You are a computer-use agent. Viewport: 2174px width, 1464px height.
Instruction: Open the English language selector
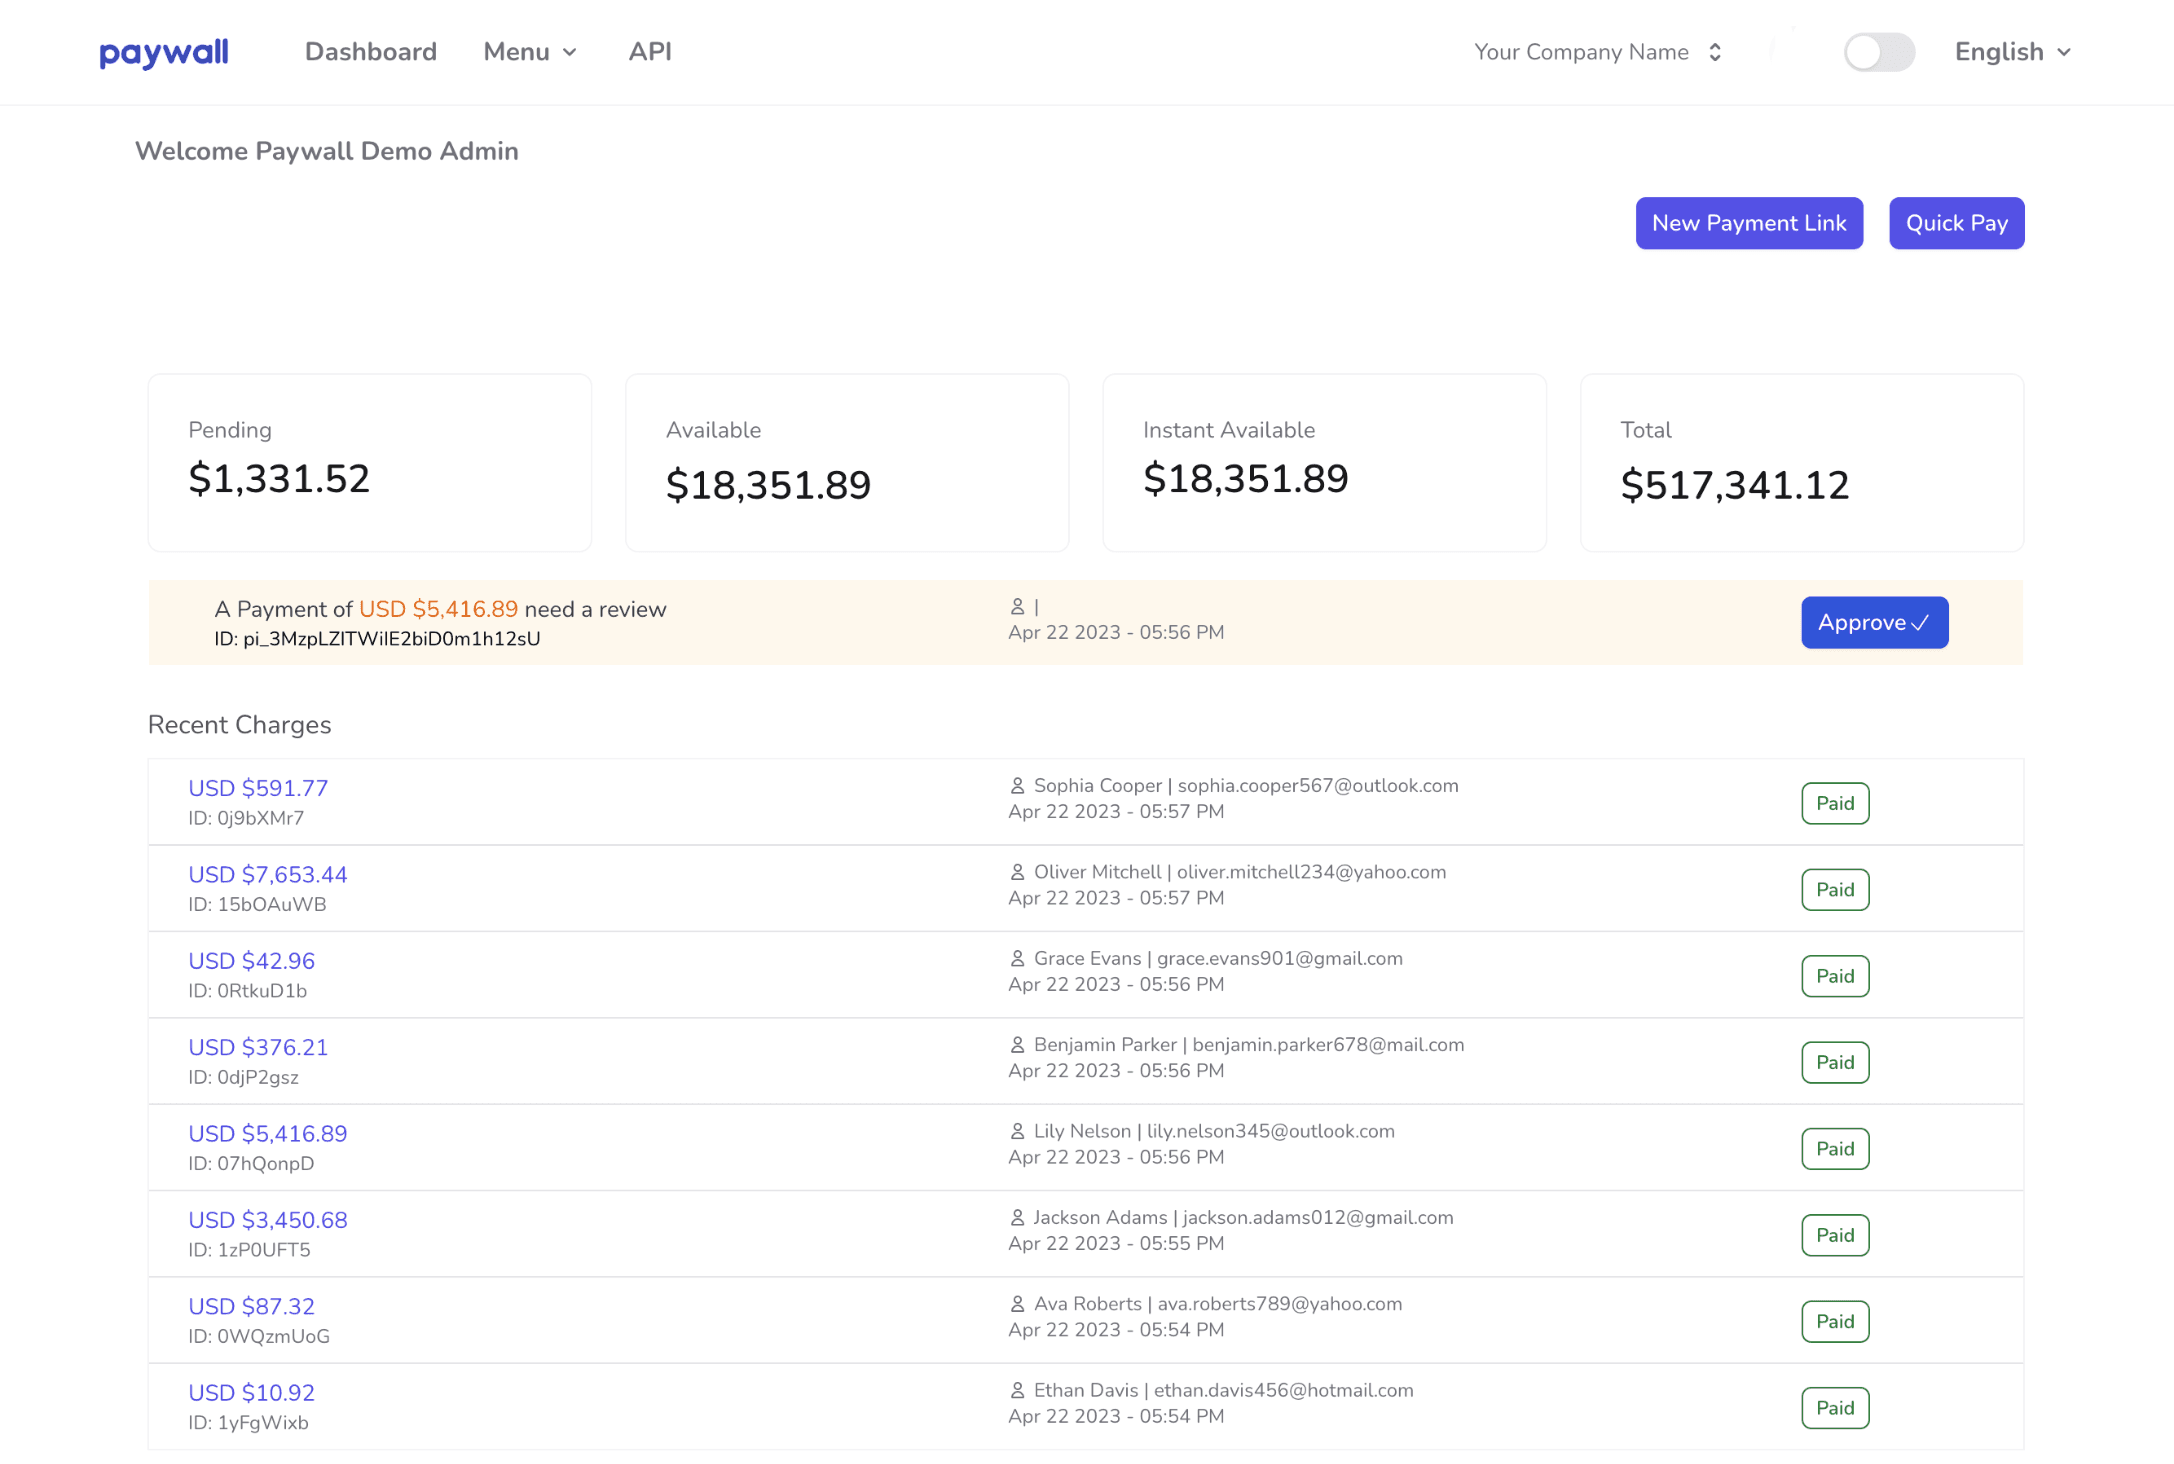coord(2012,52)
